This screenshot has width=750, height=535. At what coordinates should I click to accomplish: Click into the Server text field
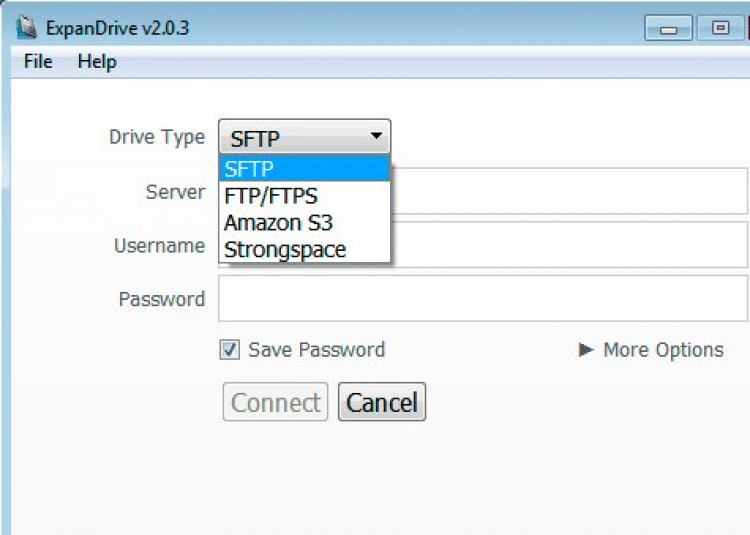tap(570, 191)
